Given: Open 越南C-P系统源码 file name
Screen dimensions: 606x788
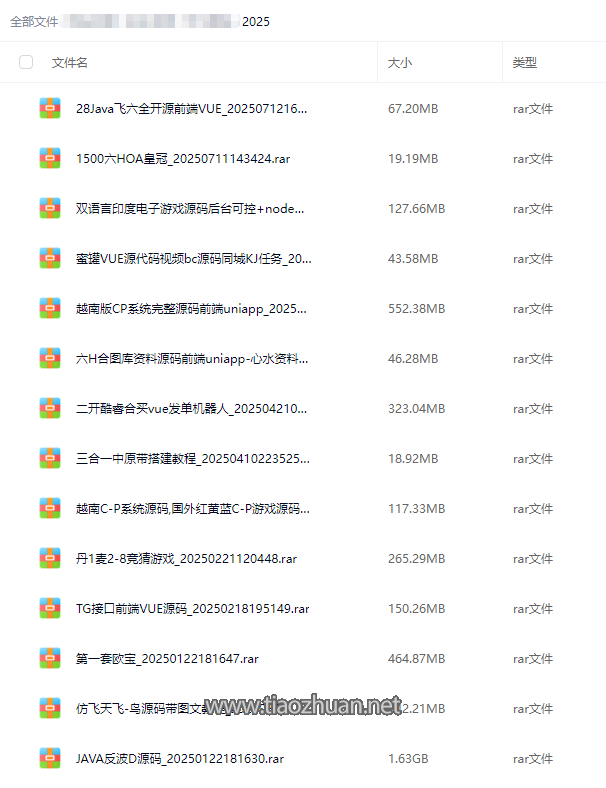Looking at the screenshot, I should 193,509.
